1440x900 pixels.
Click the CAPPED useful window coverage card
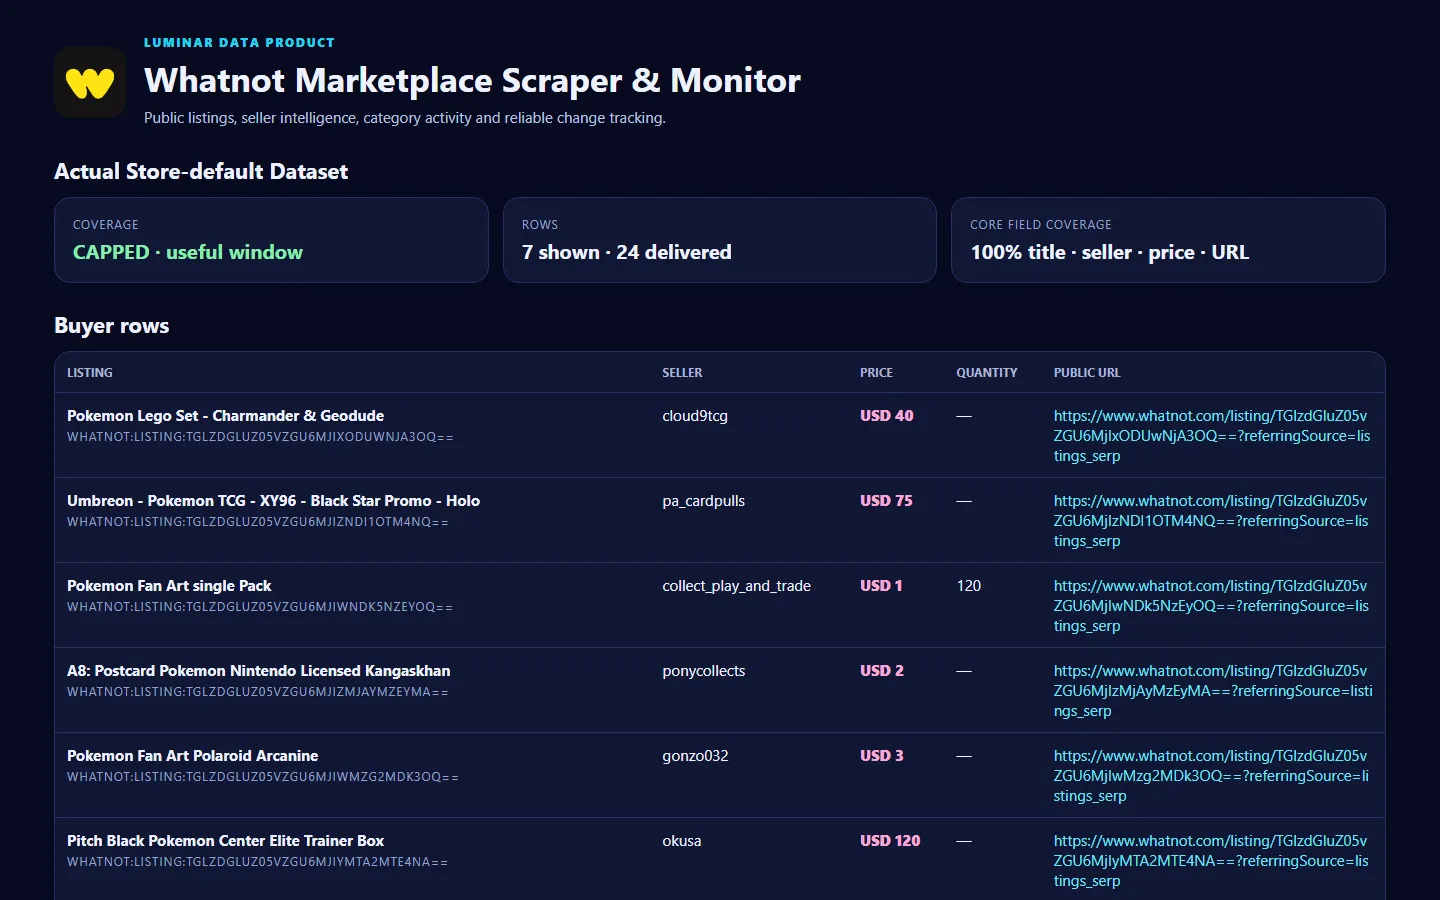(x=271, y=240)
